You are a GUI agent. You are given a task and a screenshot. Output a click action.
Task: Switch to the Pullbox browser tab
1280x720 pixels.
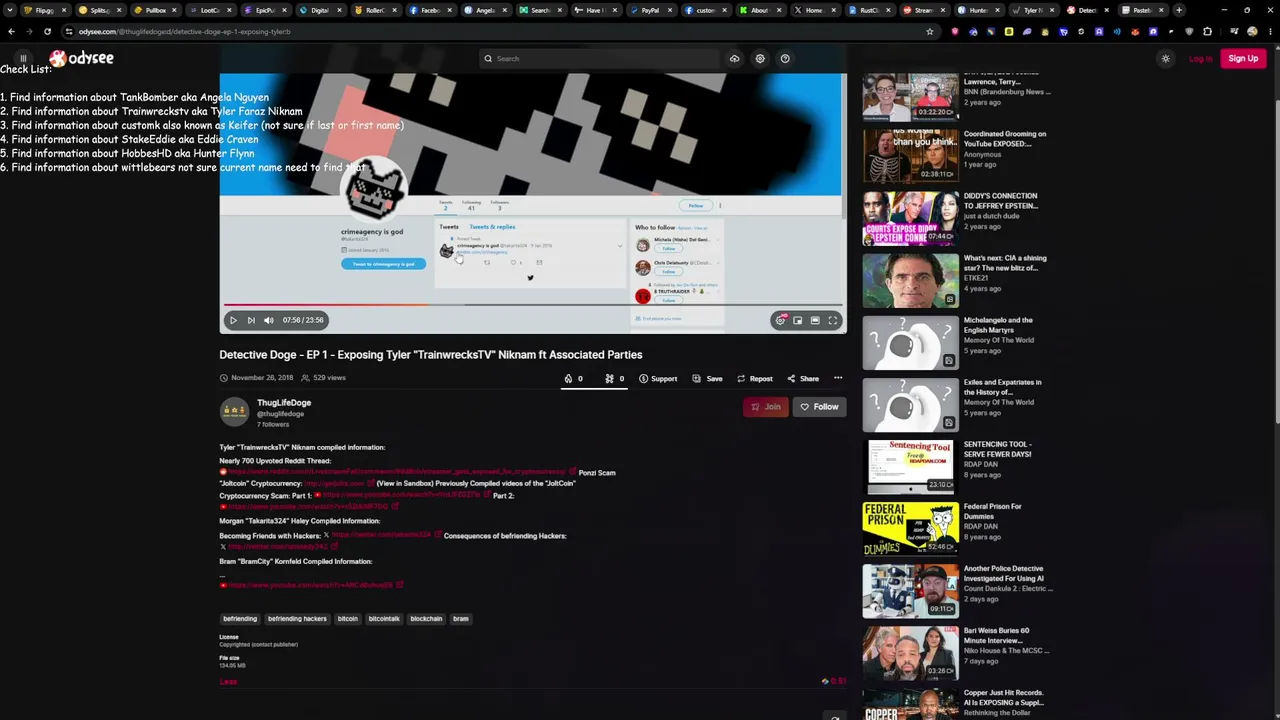coord(155,10)
